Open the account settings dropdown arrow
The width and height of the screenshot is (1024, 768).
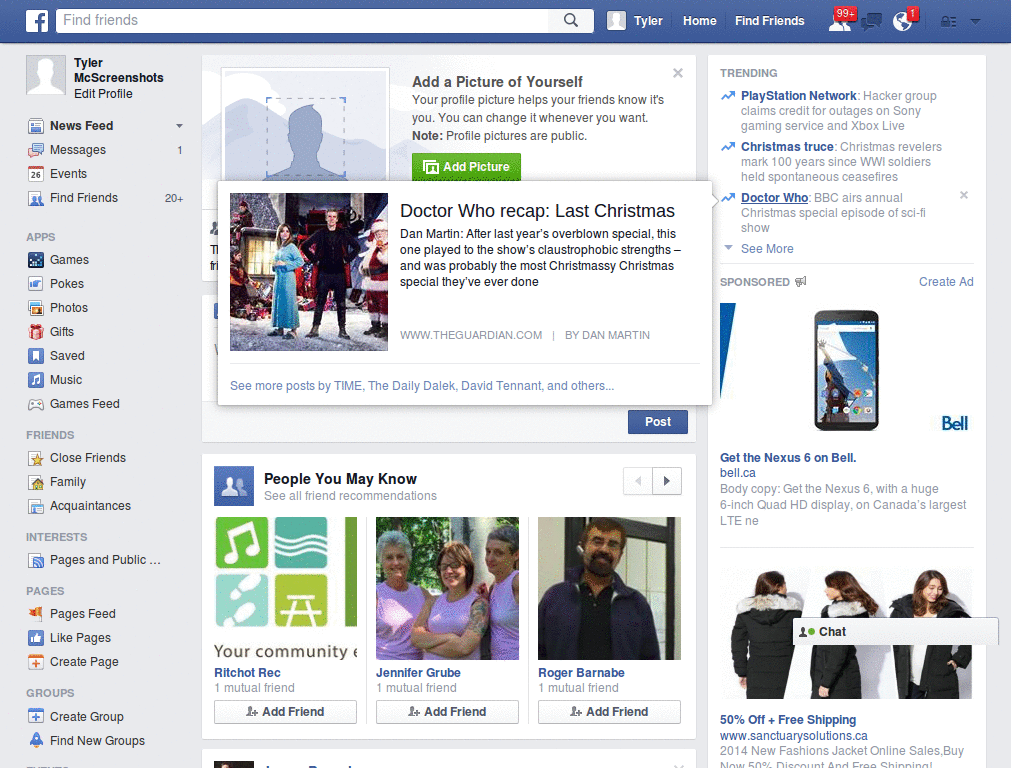point(975,22)
